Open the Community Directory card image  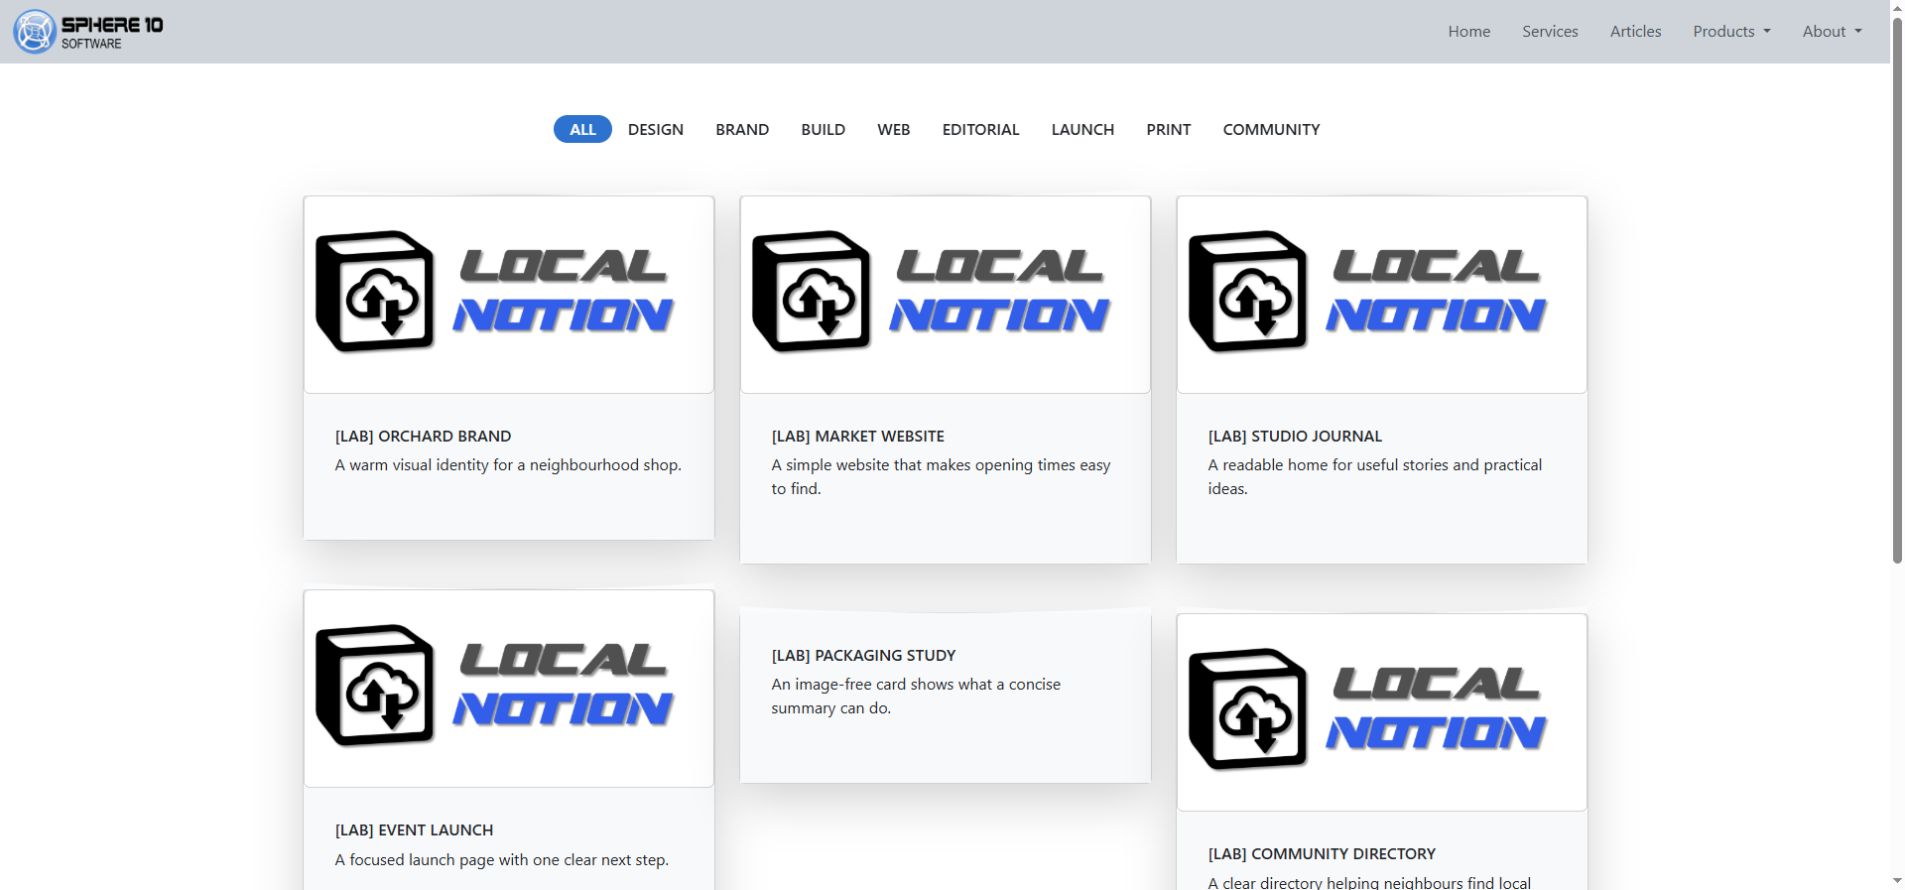coord(1382,712)
